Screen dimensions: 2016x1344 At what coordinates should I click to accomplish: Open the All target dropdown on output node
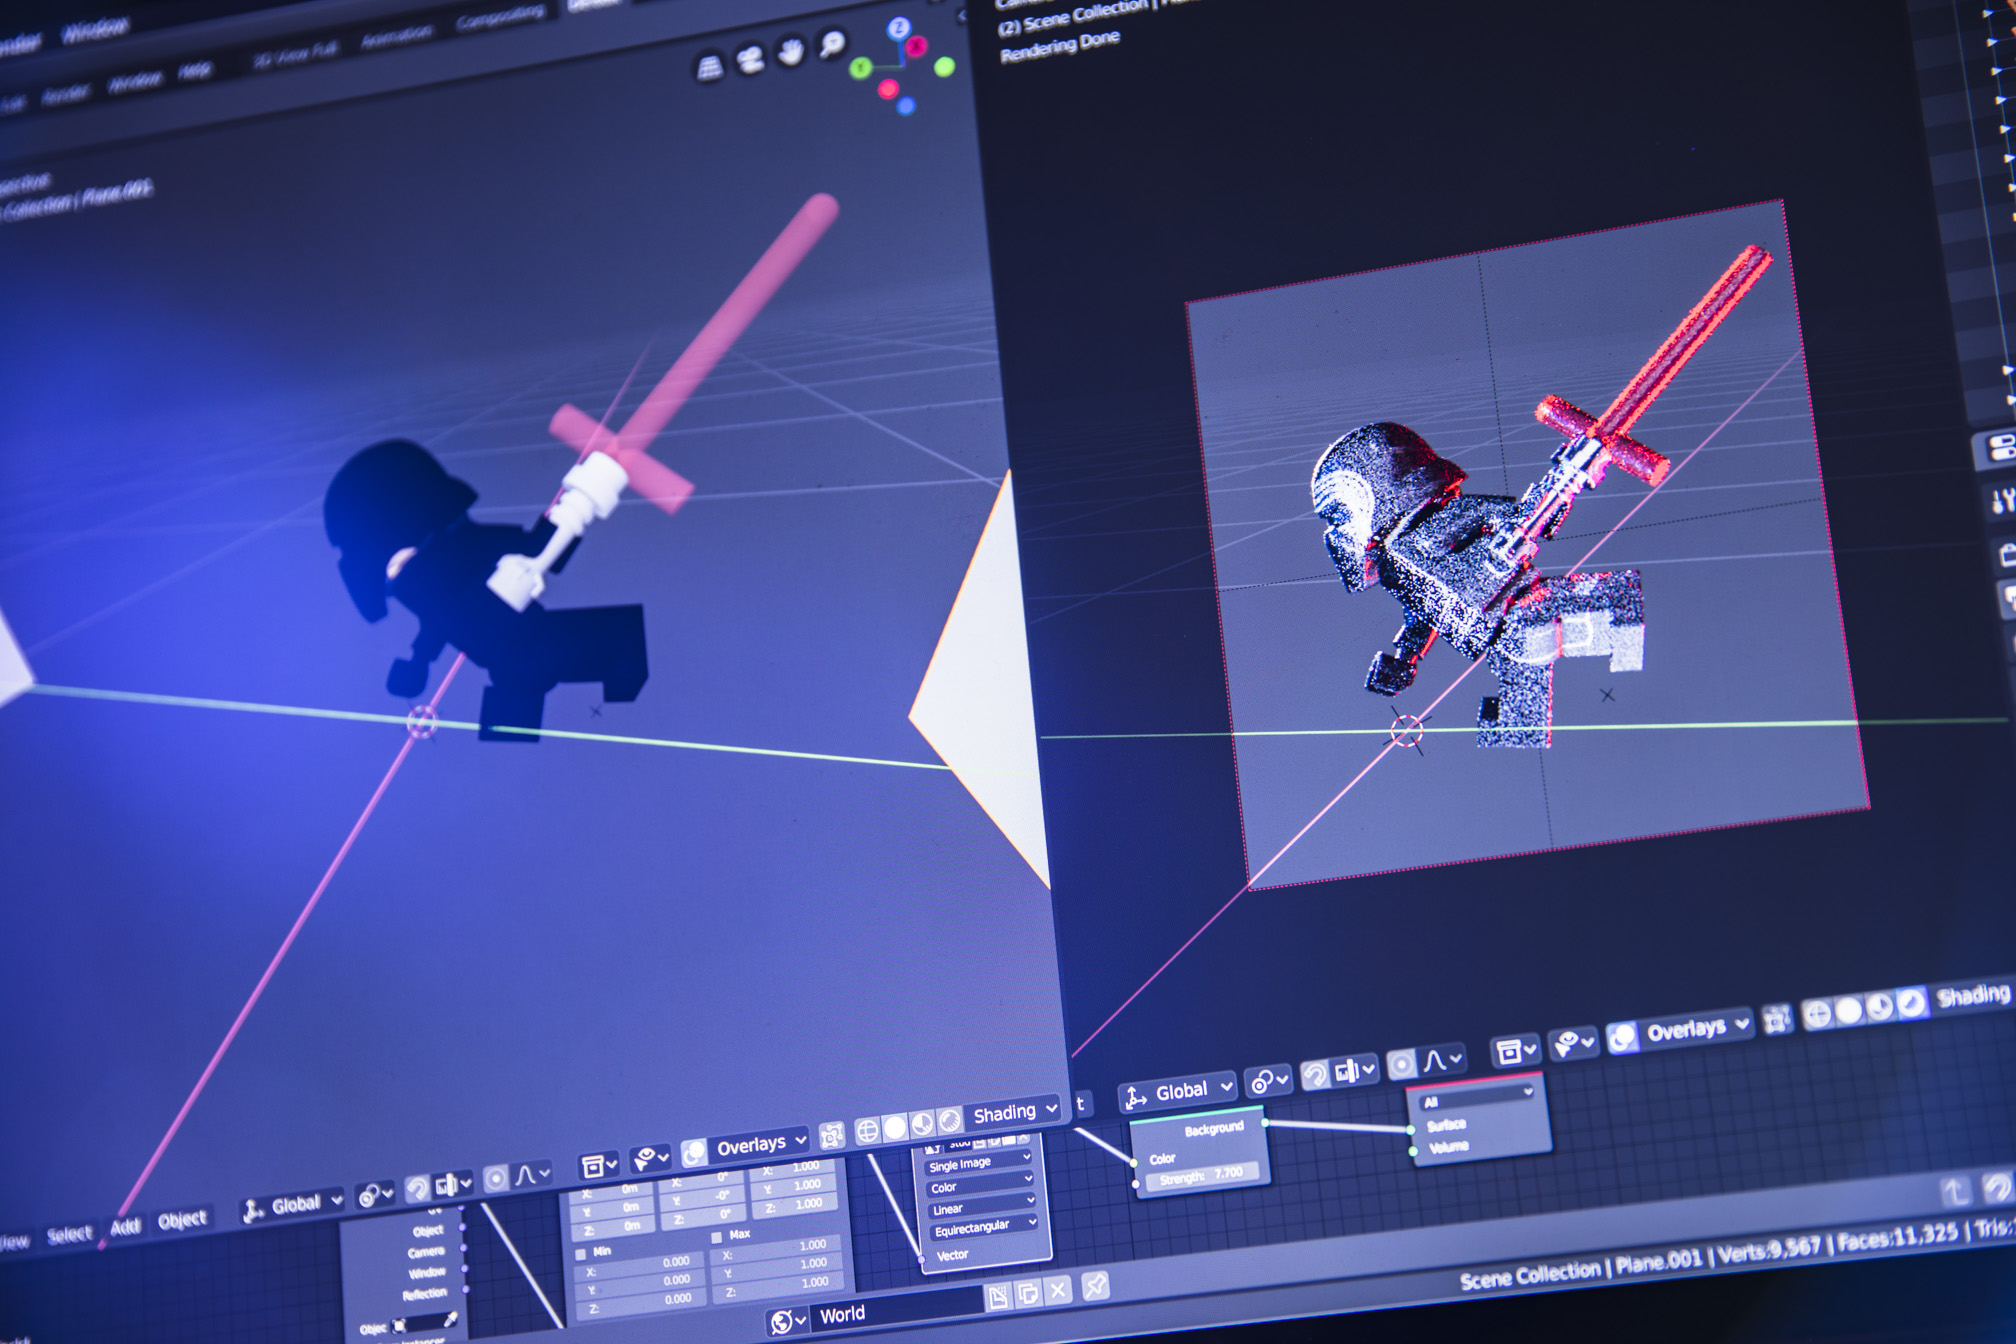1478,1097
